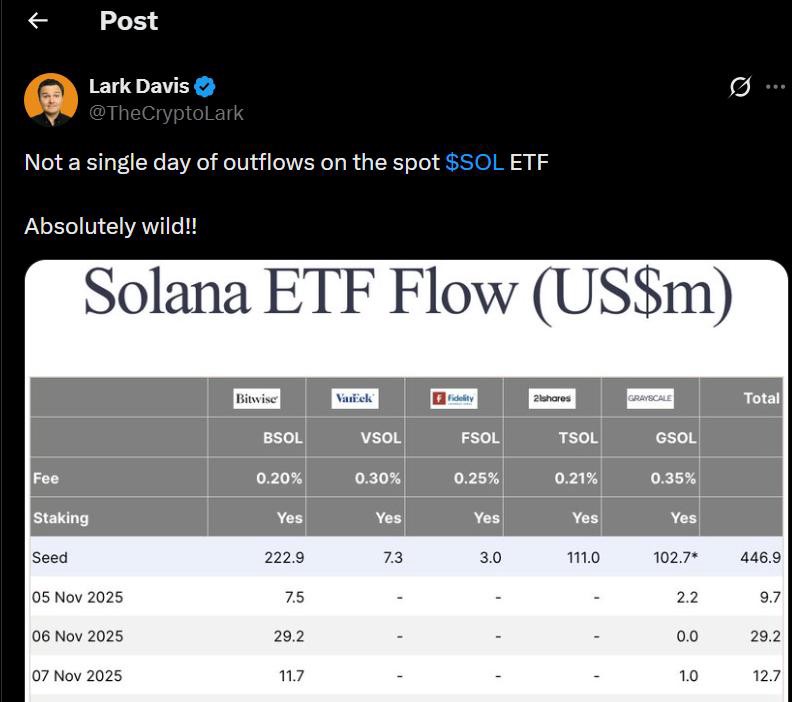
Task: Go back using the arrow icon
Action: click(x=38, y=21)
